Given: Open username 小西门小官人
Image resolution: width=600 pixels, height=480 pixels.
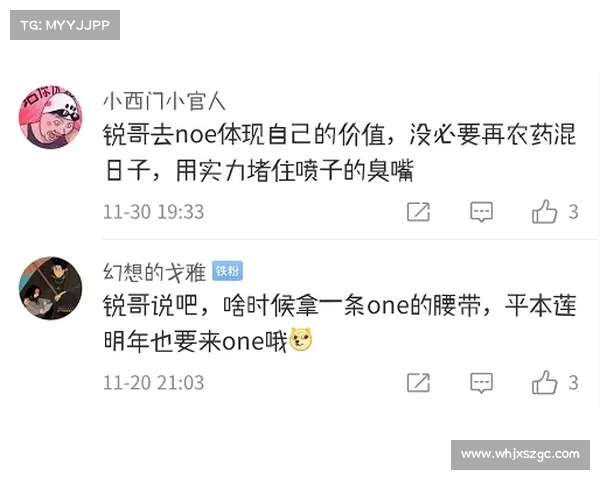Looking at the screenshot, I should [x=164, y=101].
